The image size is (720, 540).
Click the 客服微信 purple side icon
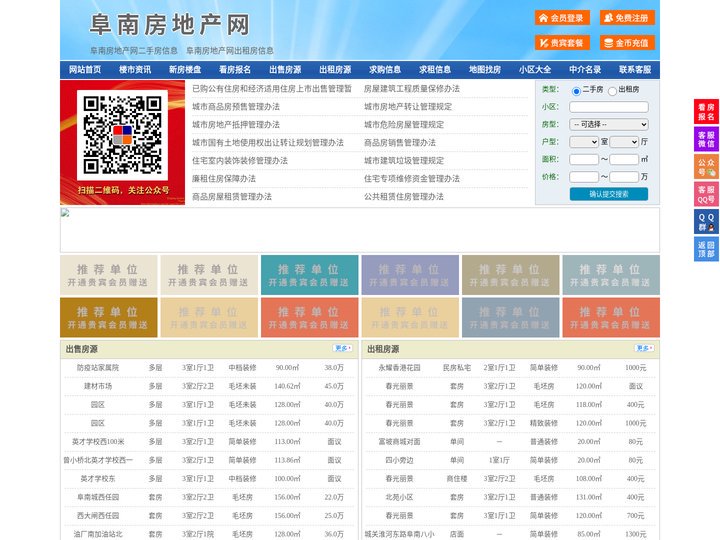click(x=706, y=139)
